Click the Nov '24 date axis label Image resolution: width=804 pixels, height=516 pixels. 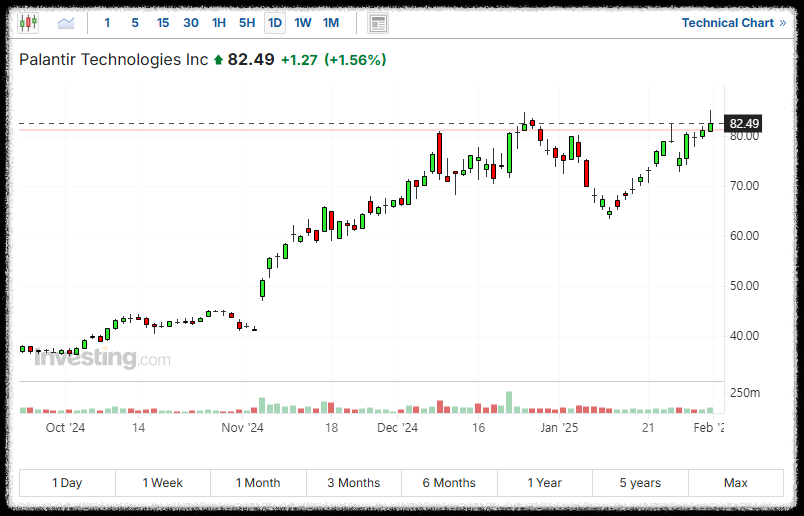[242, 428]
